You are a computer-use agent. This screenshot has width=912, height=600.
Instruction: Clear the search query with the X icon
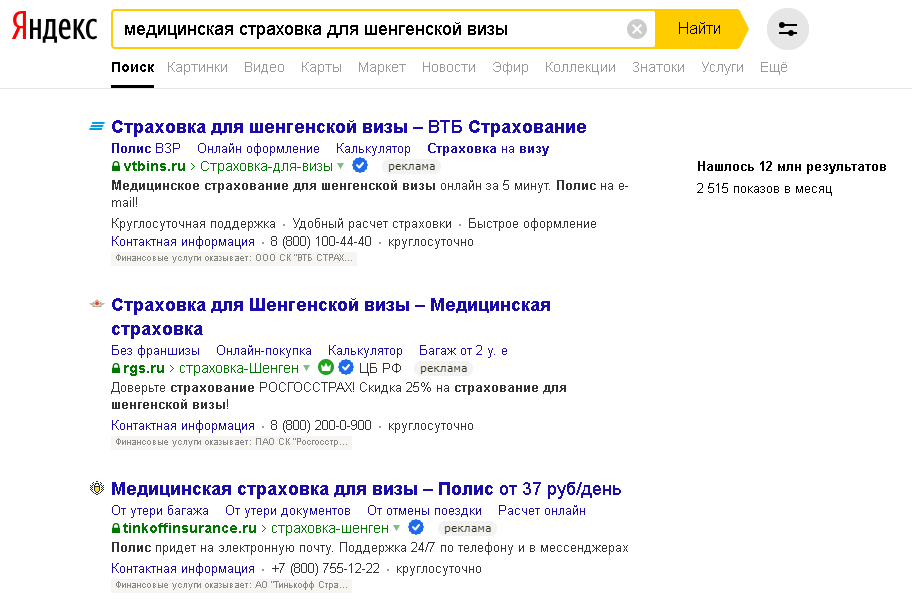[x=637, y=28]
